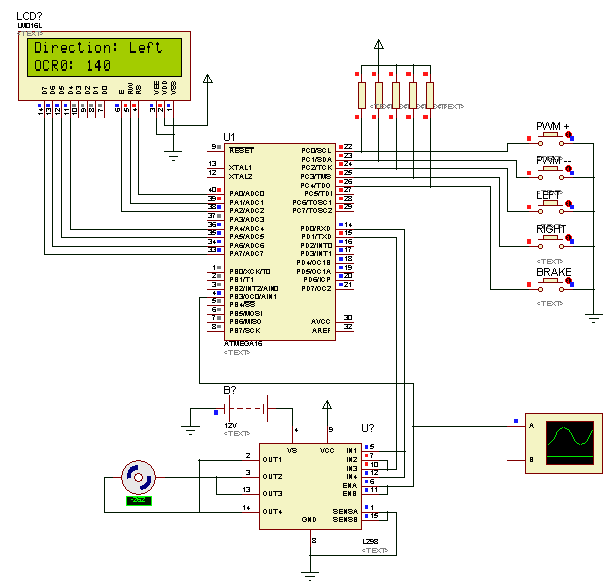Image resolution: width=613 pixels, height=588 pixels.
Task: Click the ground symbol below the L298
Action: pos(312,572)
